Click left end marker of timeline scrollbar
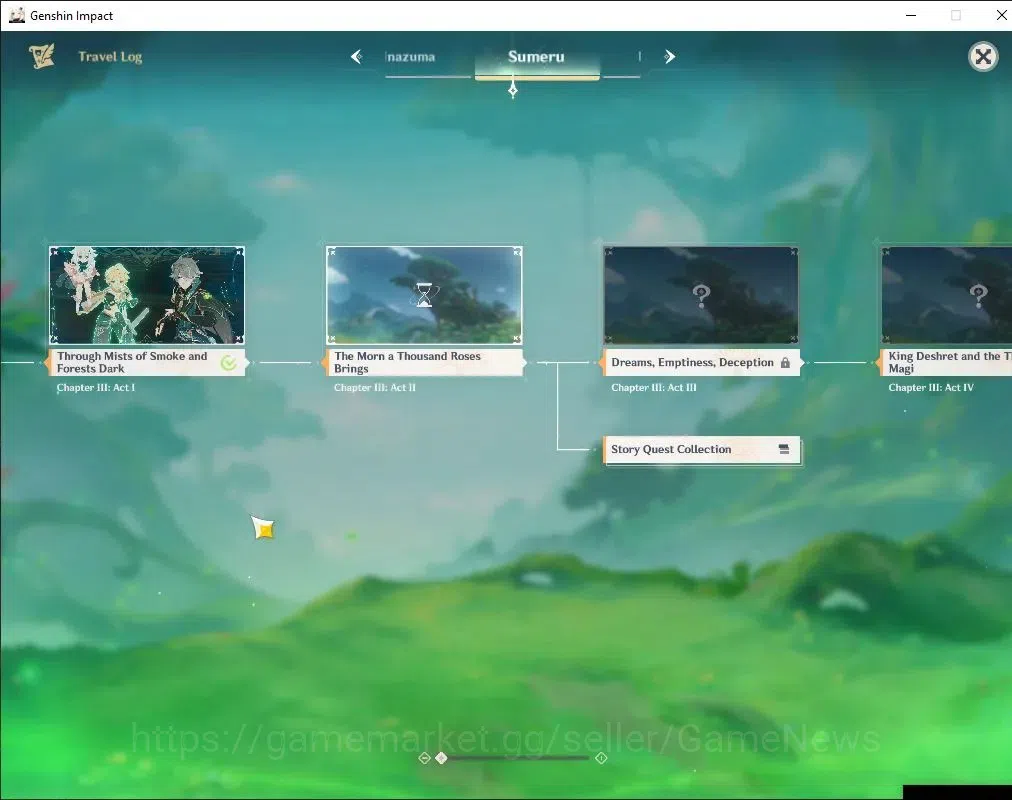Image resolution: width=1012 pixels, height=800 pixels. coord(424,758)
